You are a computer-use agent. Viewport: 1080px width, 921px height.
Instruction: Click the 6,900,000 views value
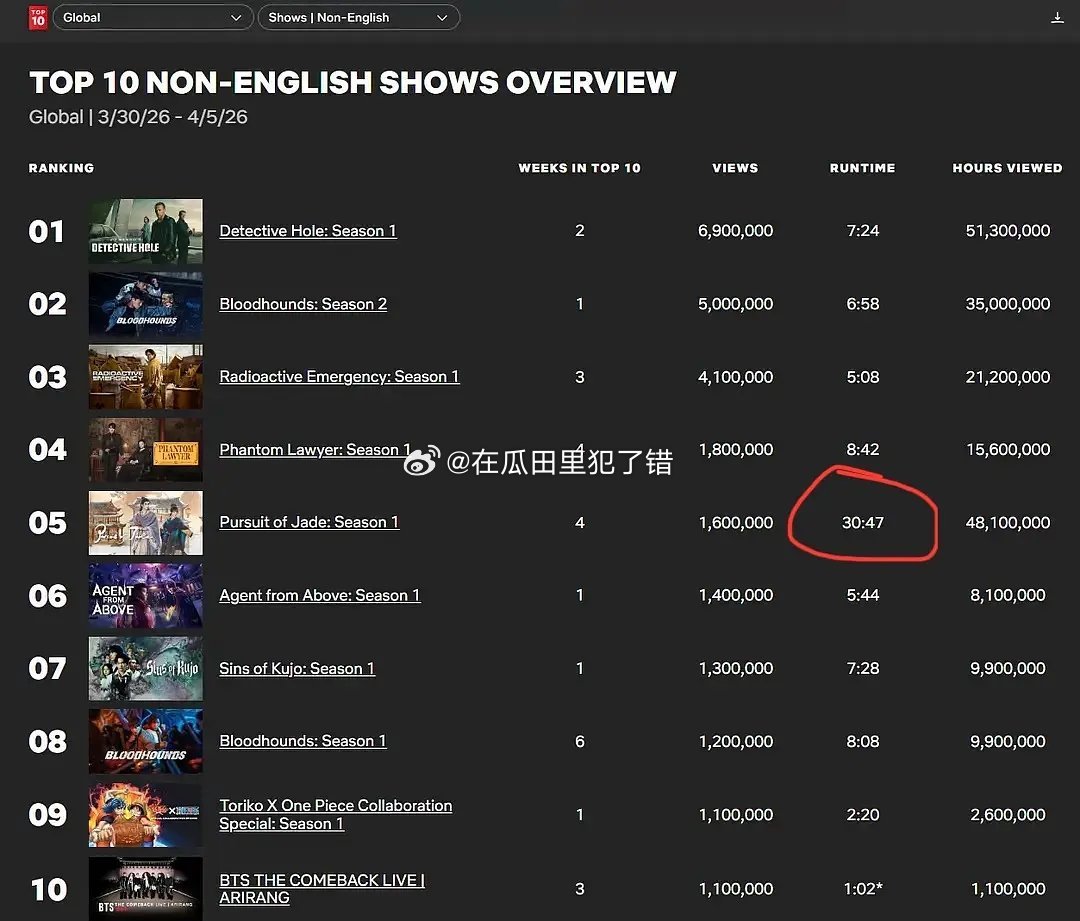point(735,231)
